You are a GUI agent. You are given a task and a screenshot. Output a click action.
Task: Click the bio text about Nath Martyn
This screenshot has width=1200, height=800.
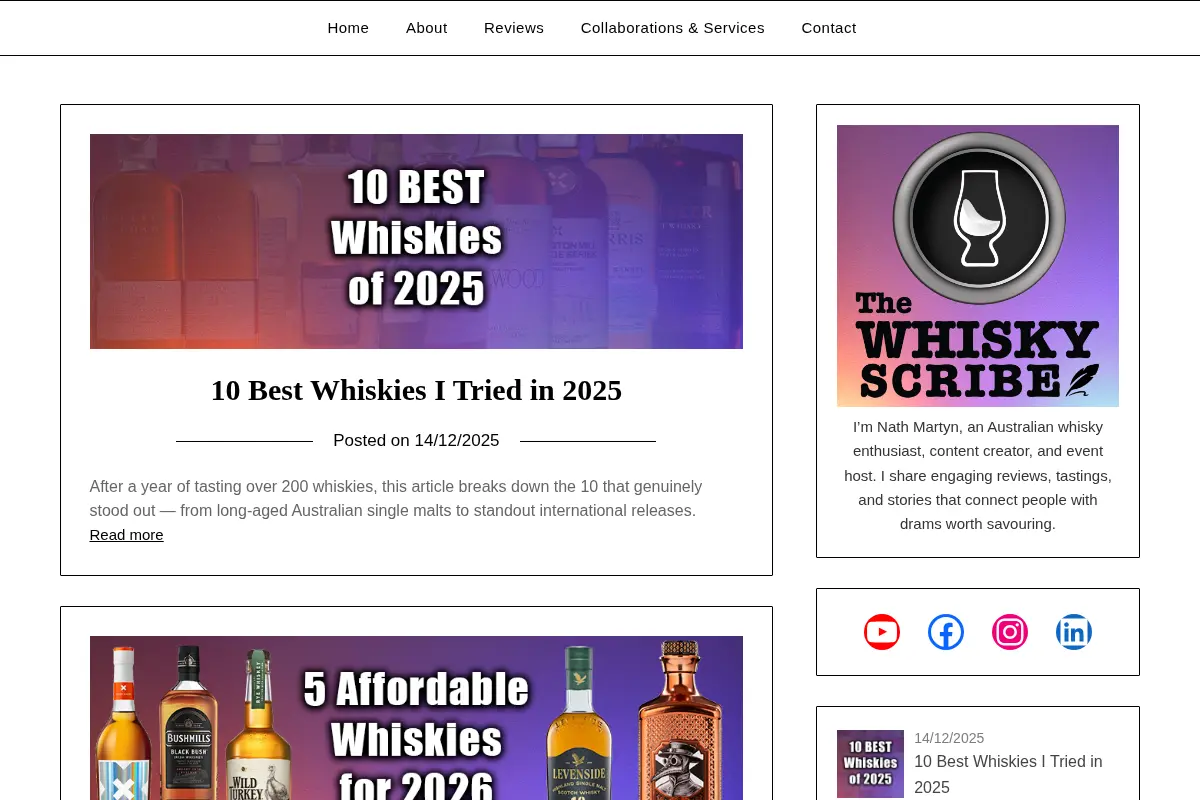coord(978,475)
